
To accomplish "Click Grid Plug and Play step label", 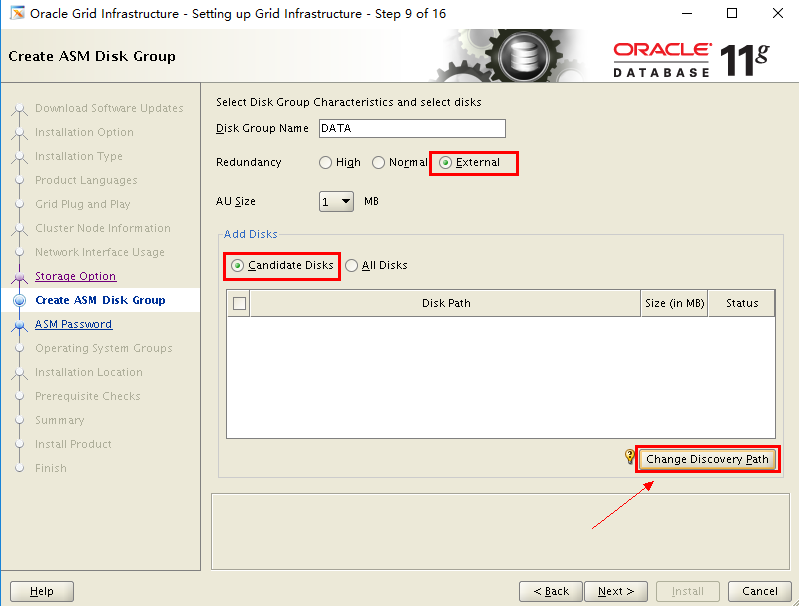I will [x=83, y=204].
